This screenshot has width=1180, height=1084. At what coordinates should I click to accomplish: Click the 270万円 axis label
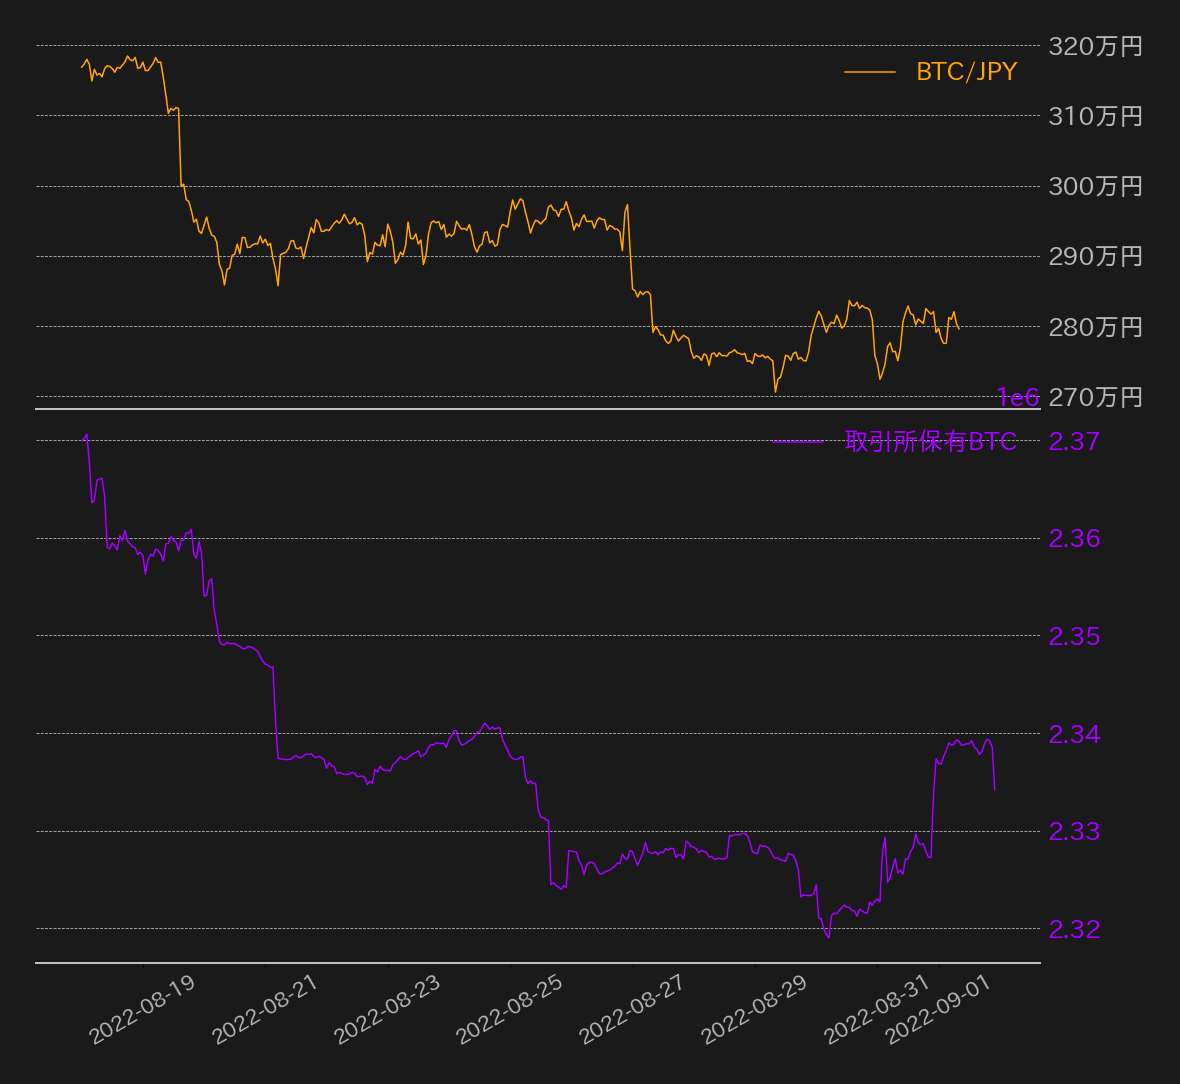pos(1095,397)
